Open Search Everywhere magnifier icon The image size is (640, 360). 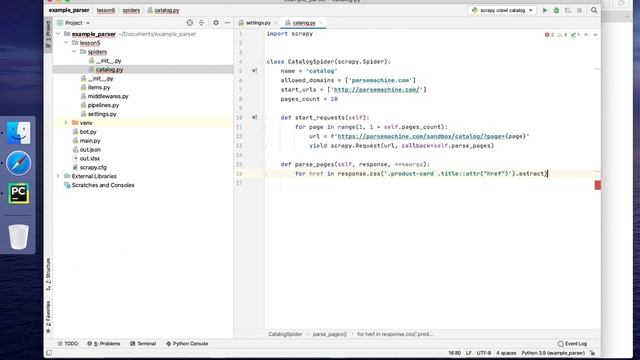tap(594, 10)
